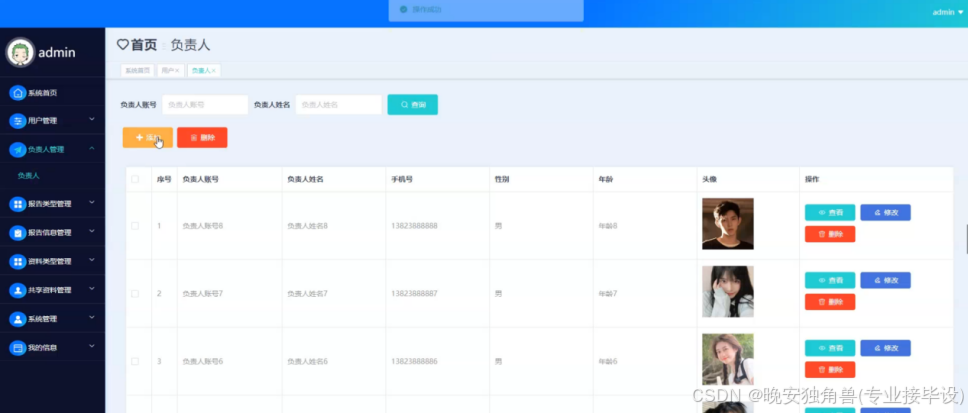Open 负责人 submenu item in sidebar

(28, 176)
